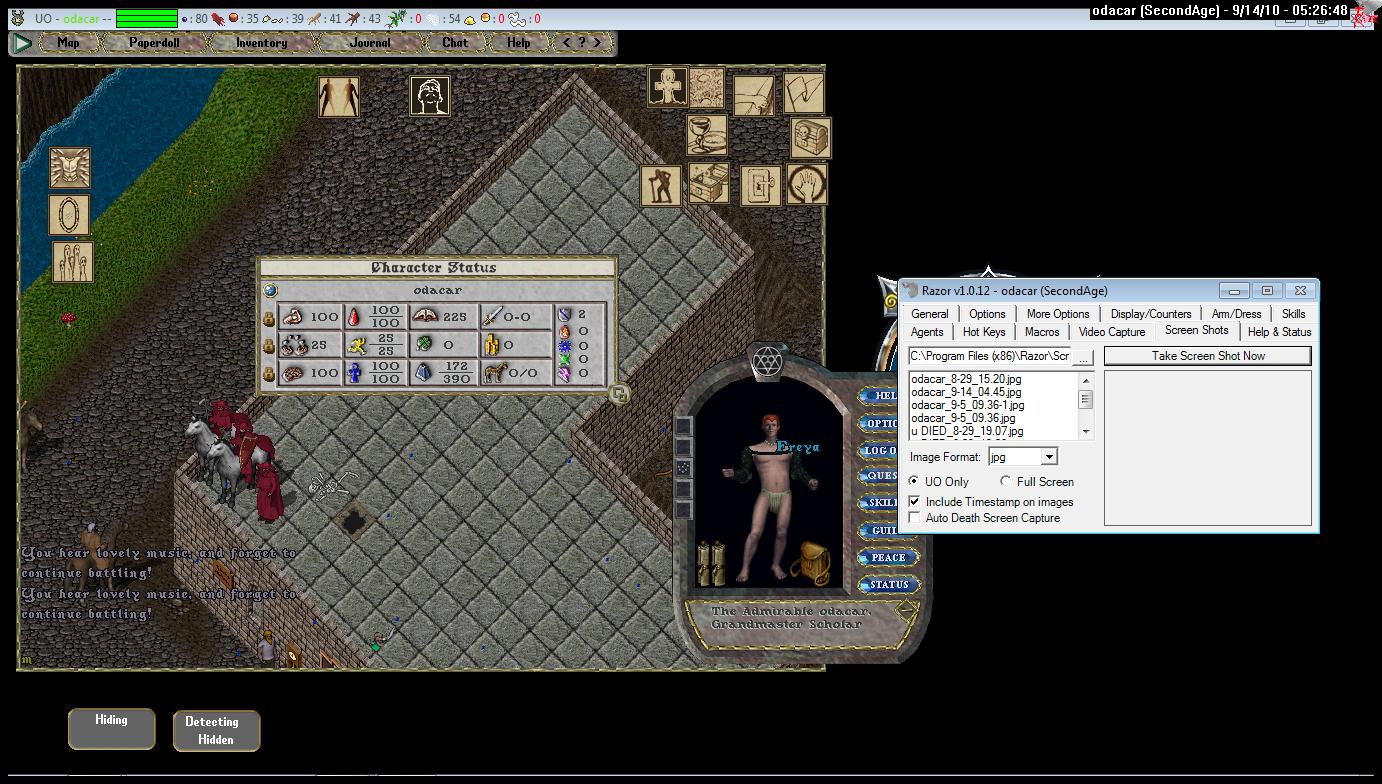Switch to the Hot Keys tab
Image resolution: width=1382 pixels, height=784 pixels.
point(984,332)
